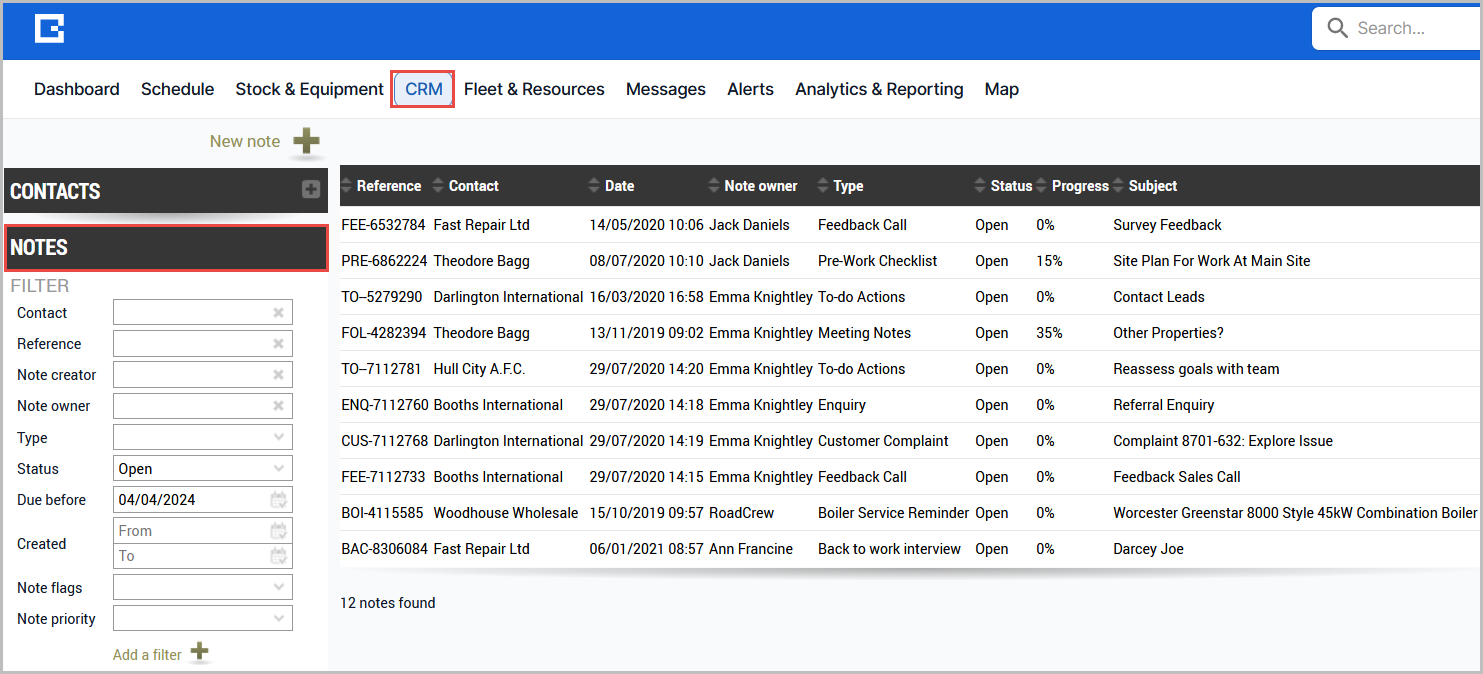Click the Add a filter plus icon
Image resolution: width=1483 pixels, height=674 pixels.
click(200, 653)
